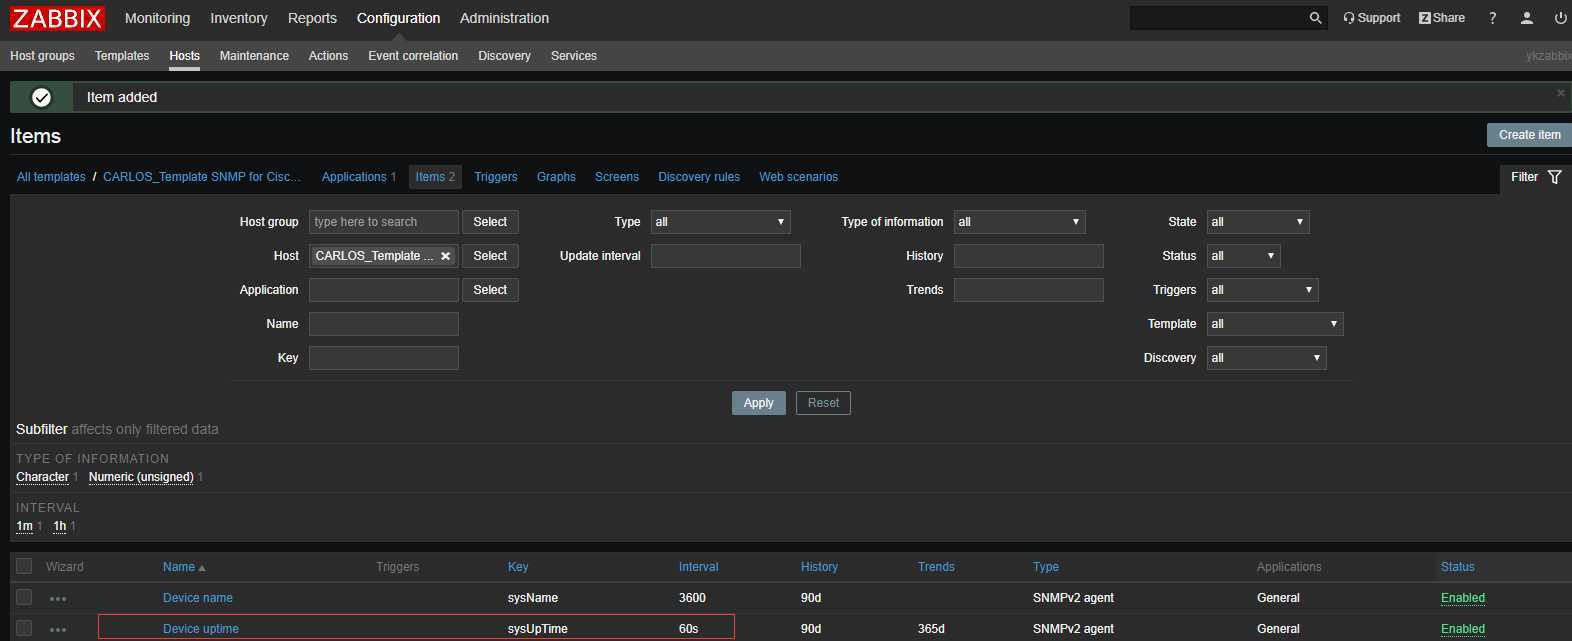Open the Discovery filter dropdown
The width and height of the screenshot is (1572, 641).
point(1266,358)
